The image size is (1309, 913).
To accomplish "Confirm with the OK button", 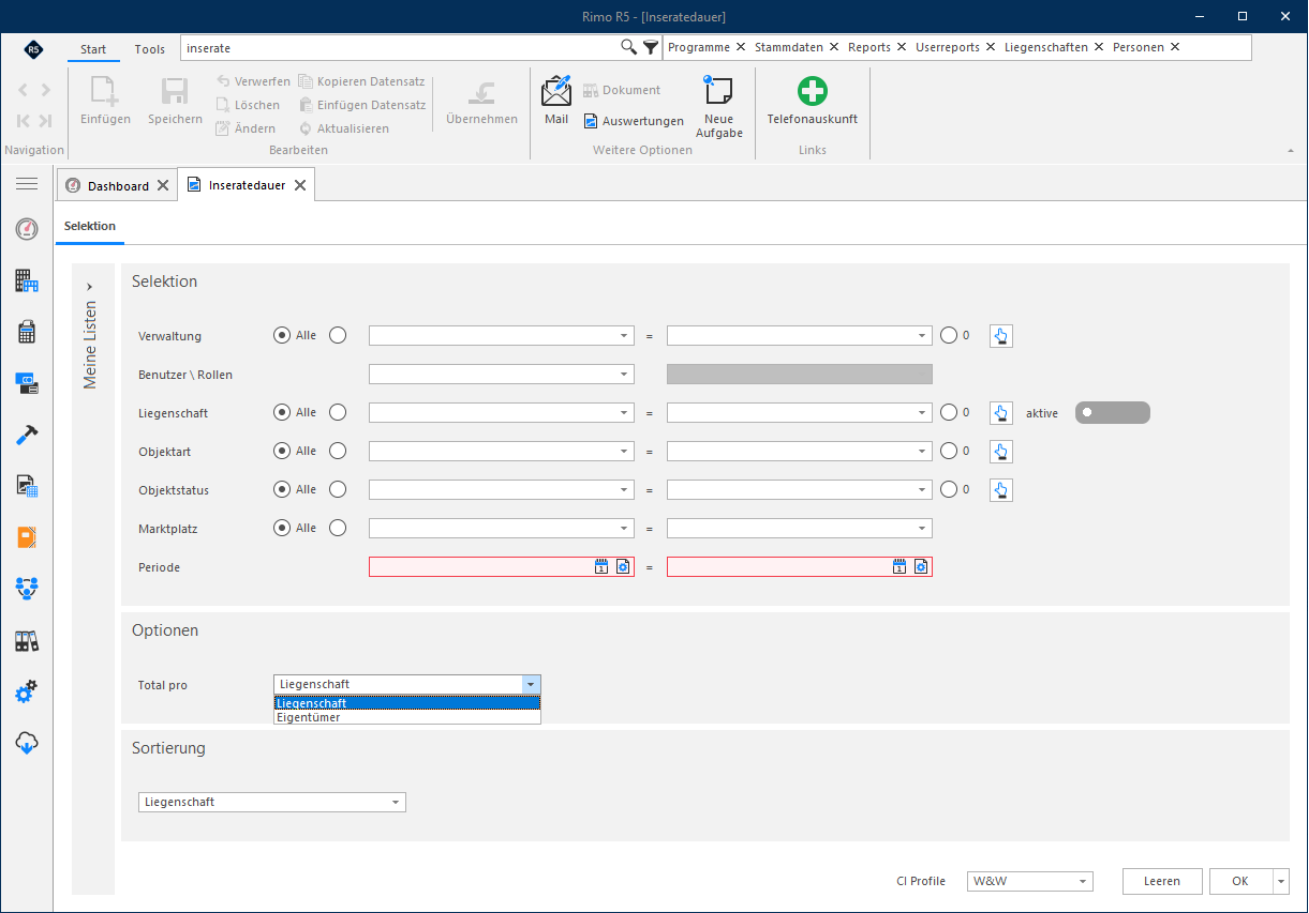I will [x=1240, y=881].
